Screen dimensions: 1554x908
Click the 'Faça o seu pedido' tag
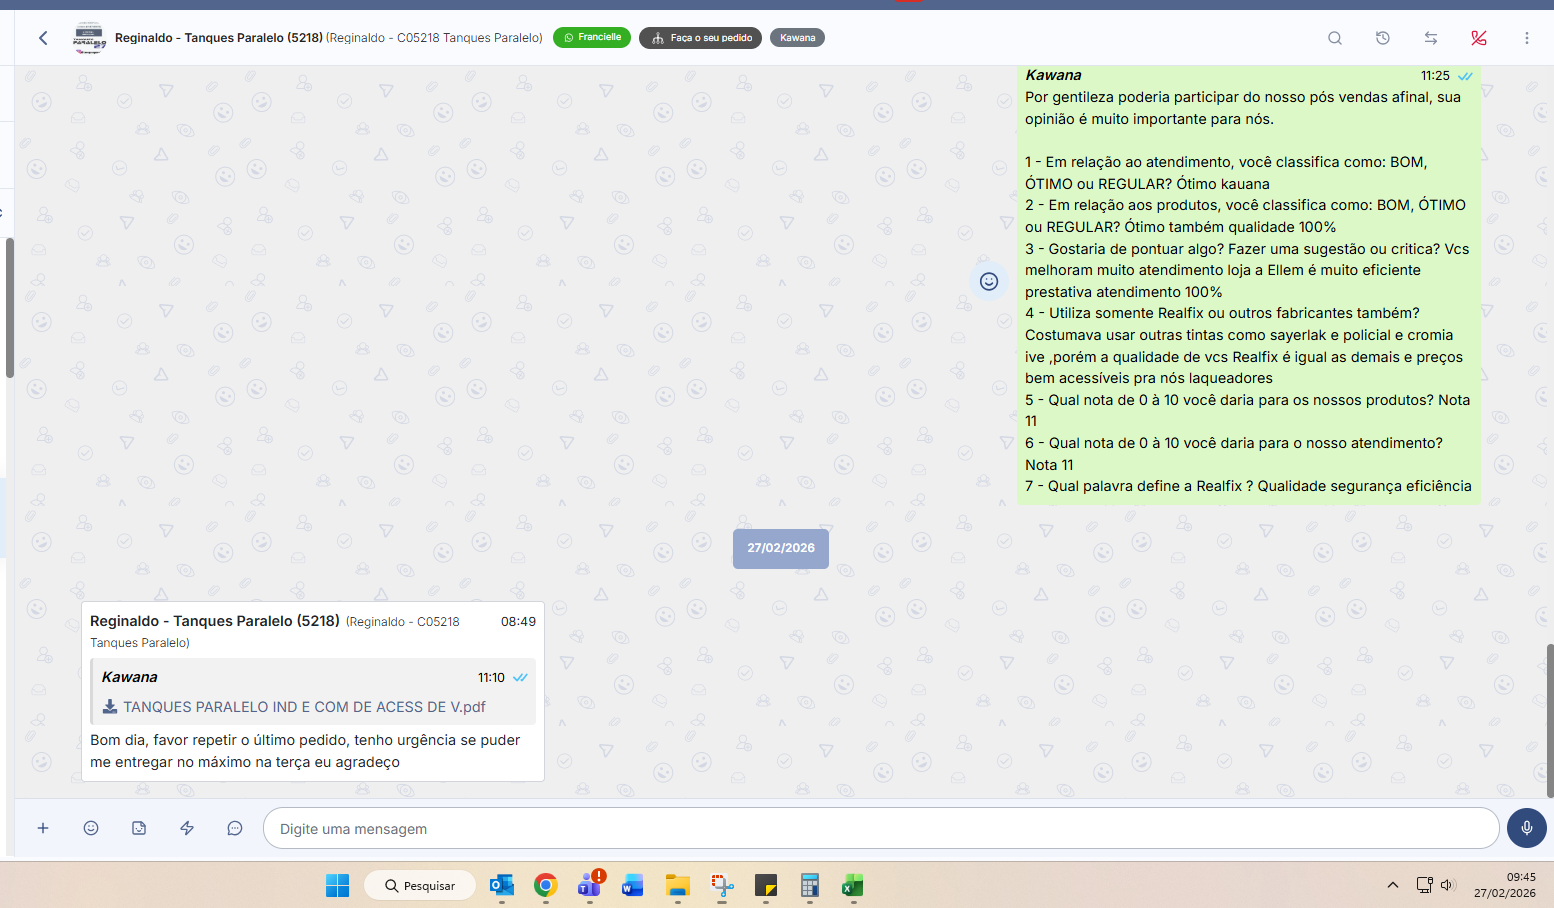click(x=700, y=38)
